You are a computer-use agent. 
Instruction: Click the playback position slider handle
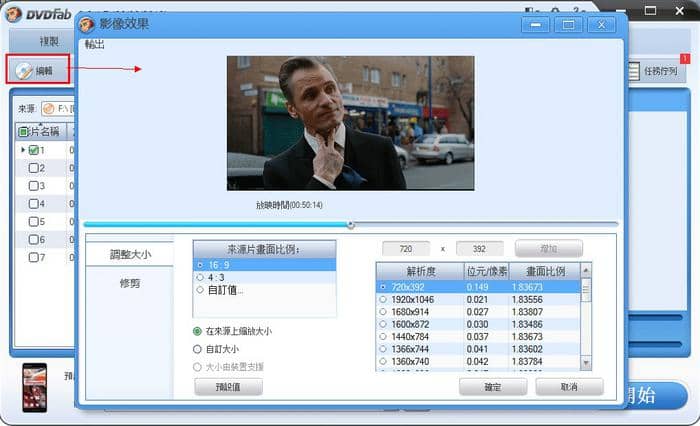click(x=351, y=224)
